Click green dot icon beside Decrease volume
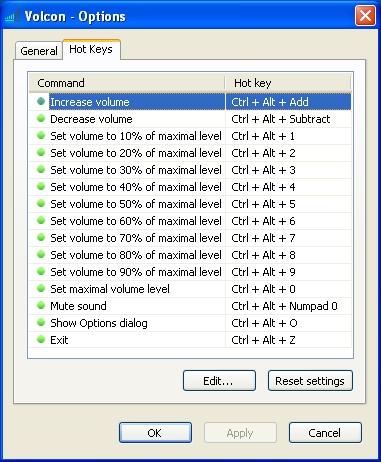The image size is (381, 462). pos(41,118)
